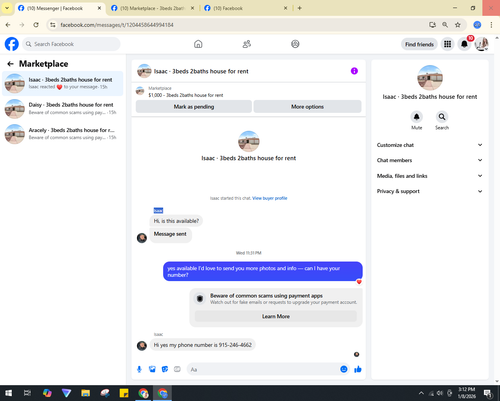Switch to Marketplace 3beds browser tab
The height and width of the screenshot is (401, 500).
click(x=152, y=8)
